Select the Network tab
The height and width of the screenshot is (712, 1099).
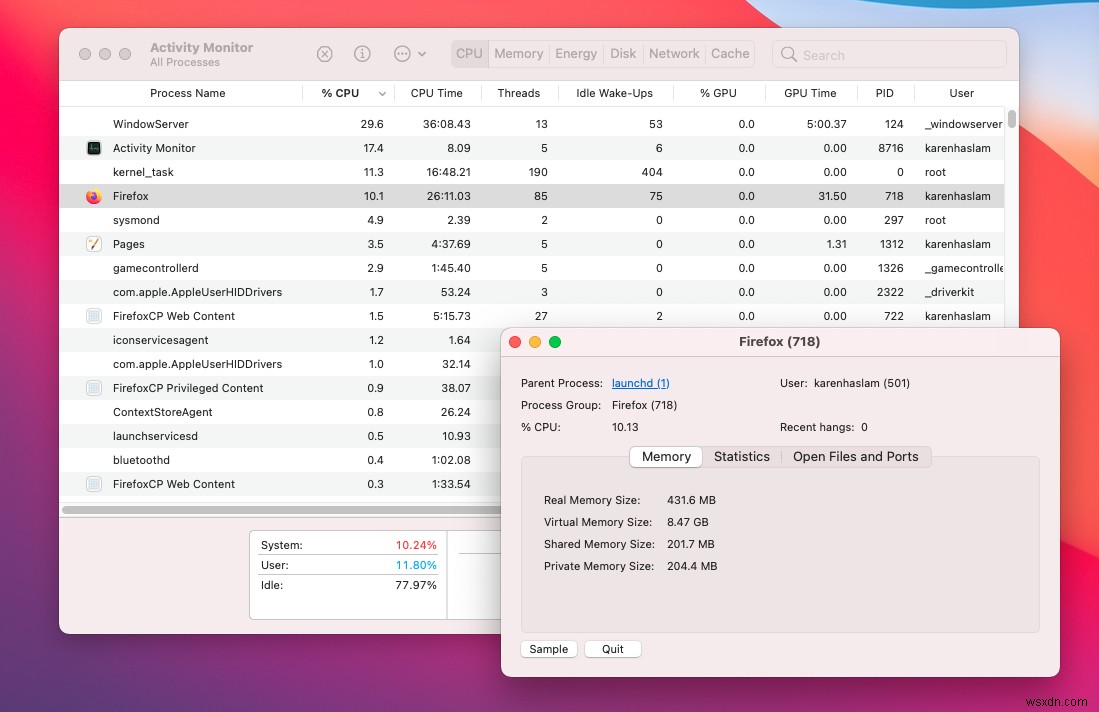674,54
